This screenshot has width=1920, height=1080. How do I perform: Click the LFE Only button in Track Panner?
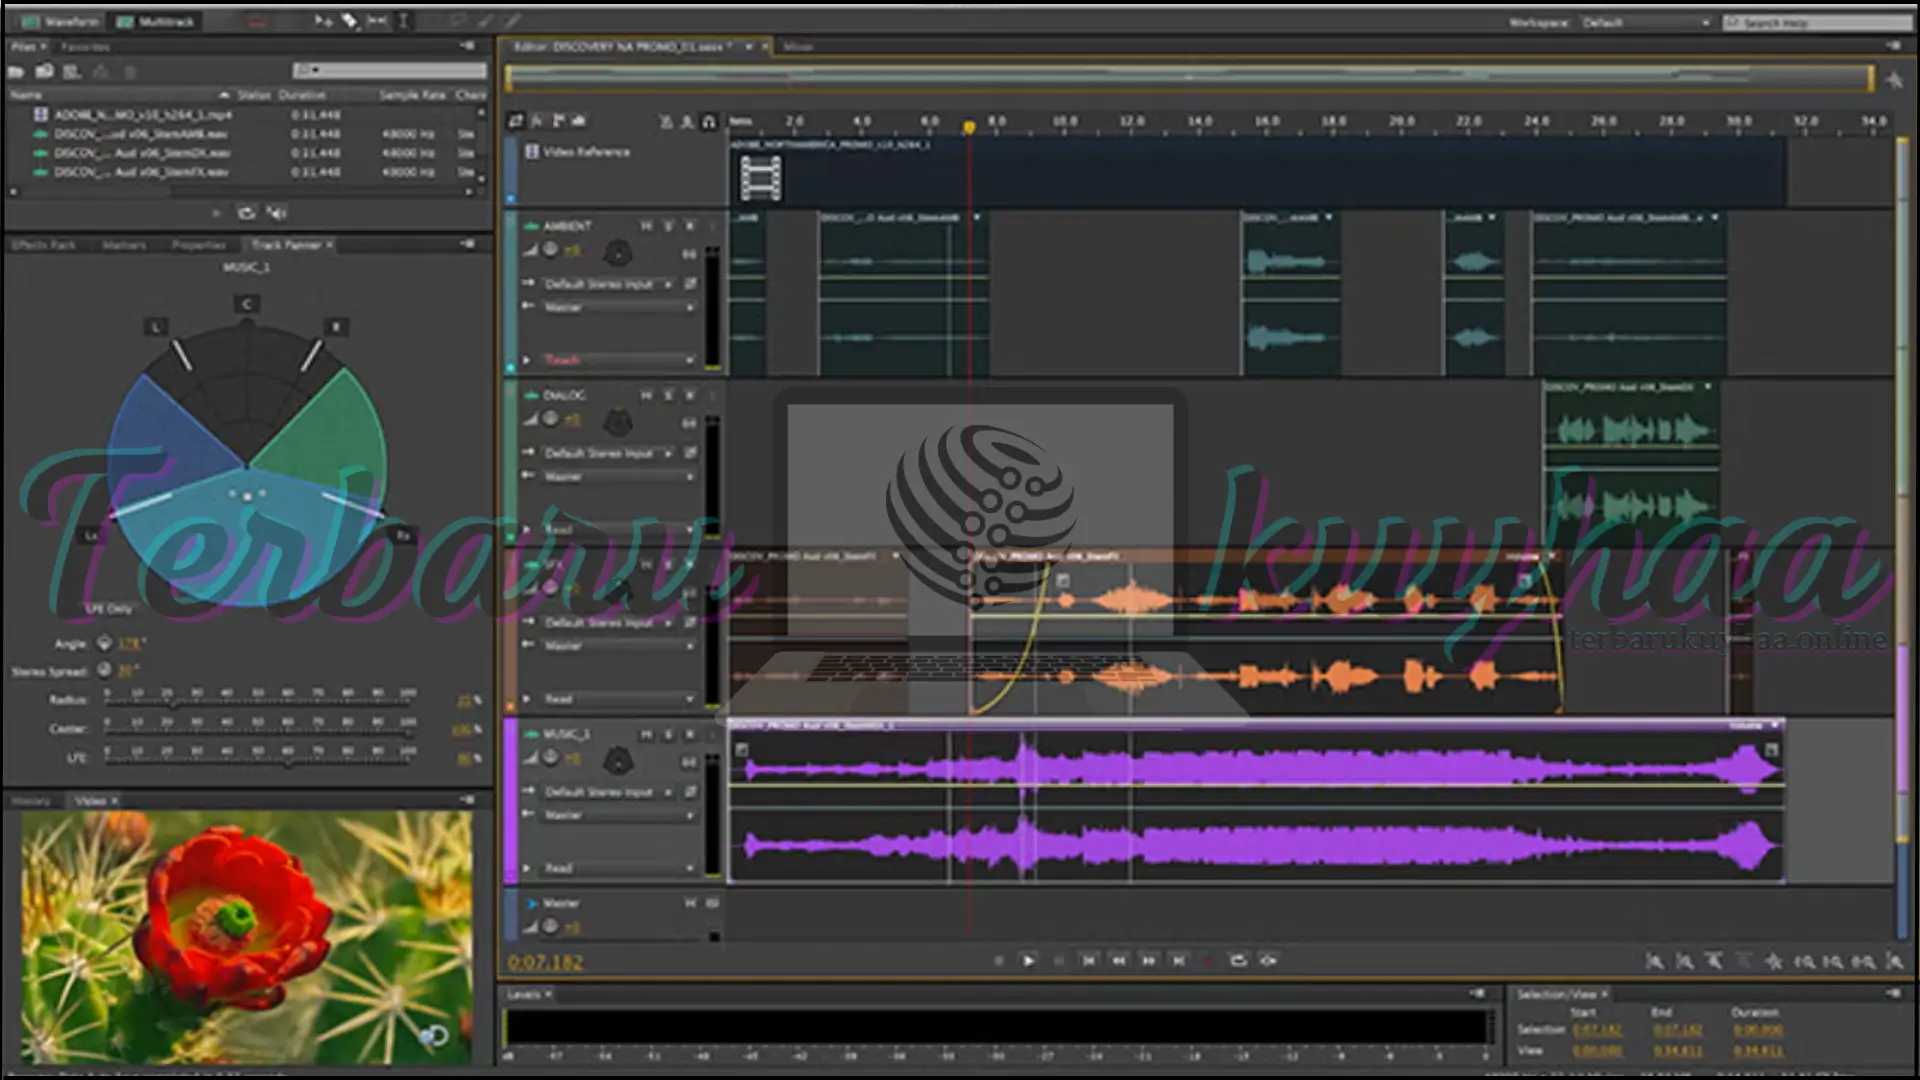(109, 608)
